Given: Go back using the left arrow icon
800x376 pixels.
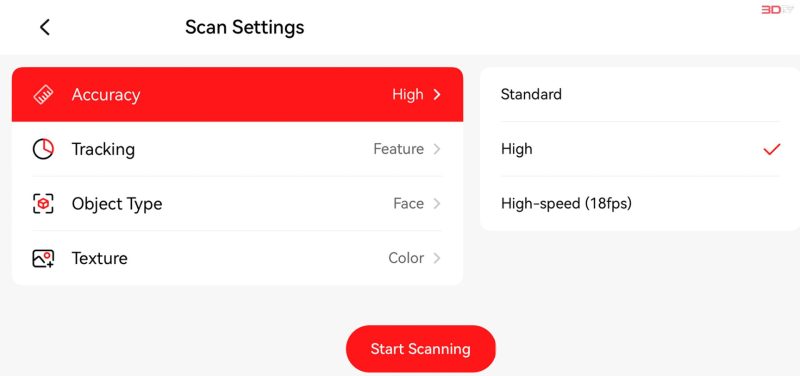Looking at the screenshot, I should click(45, 27).
